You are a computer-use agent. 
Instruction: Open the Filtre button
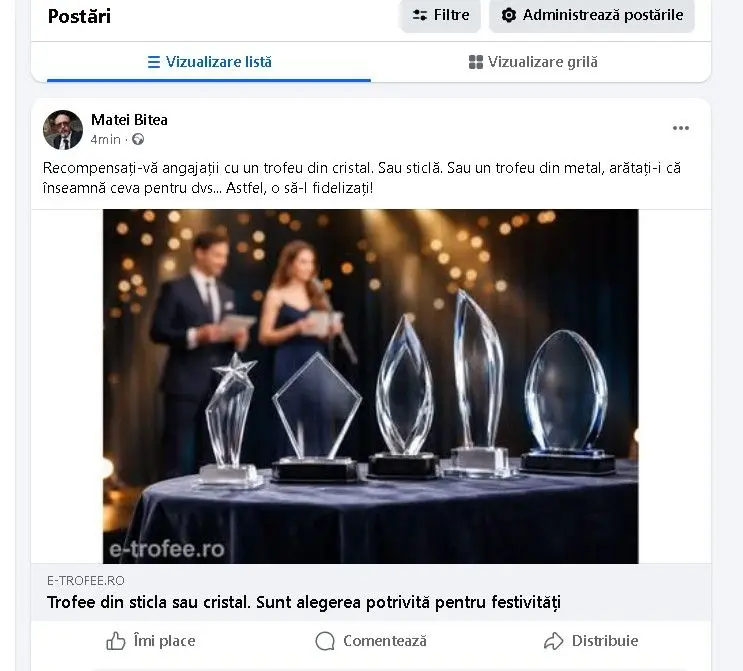441,15
